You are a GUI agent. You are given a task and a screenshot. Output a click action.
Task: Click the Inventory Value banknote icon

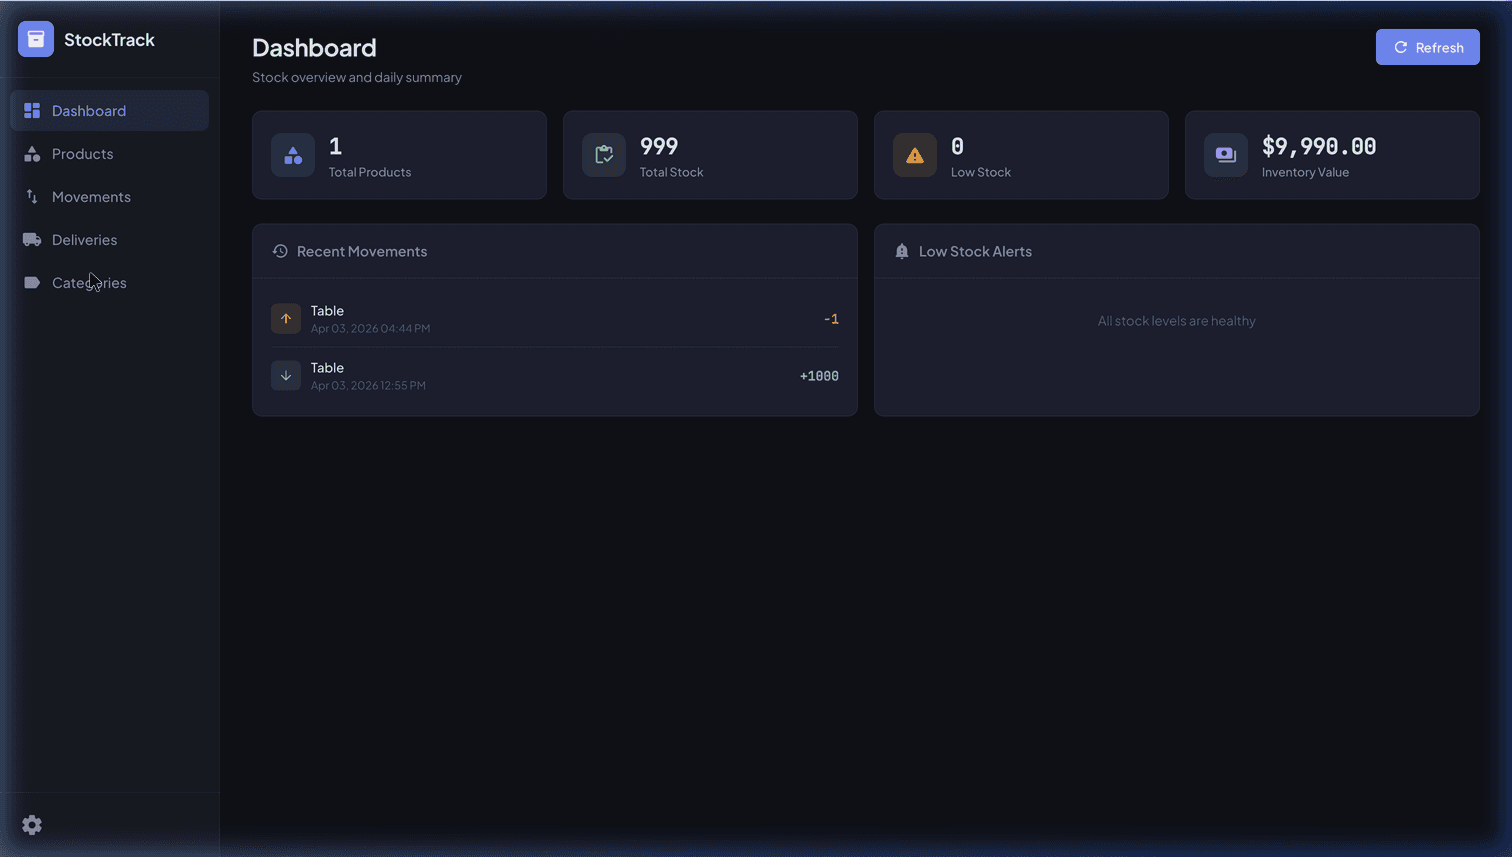[x=1225, y=155]
